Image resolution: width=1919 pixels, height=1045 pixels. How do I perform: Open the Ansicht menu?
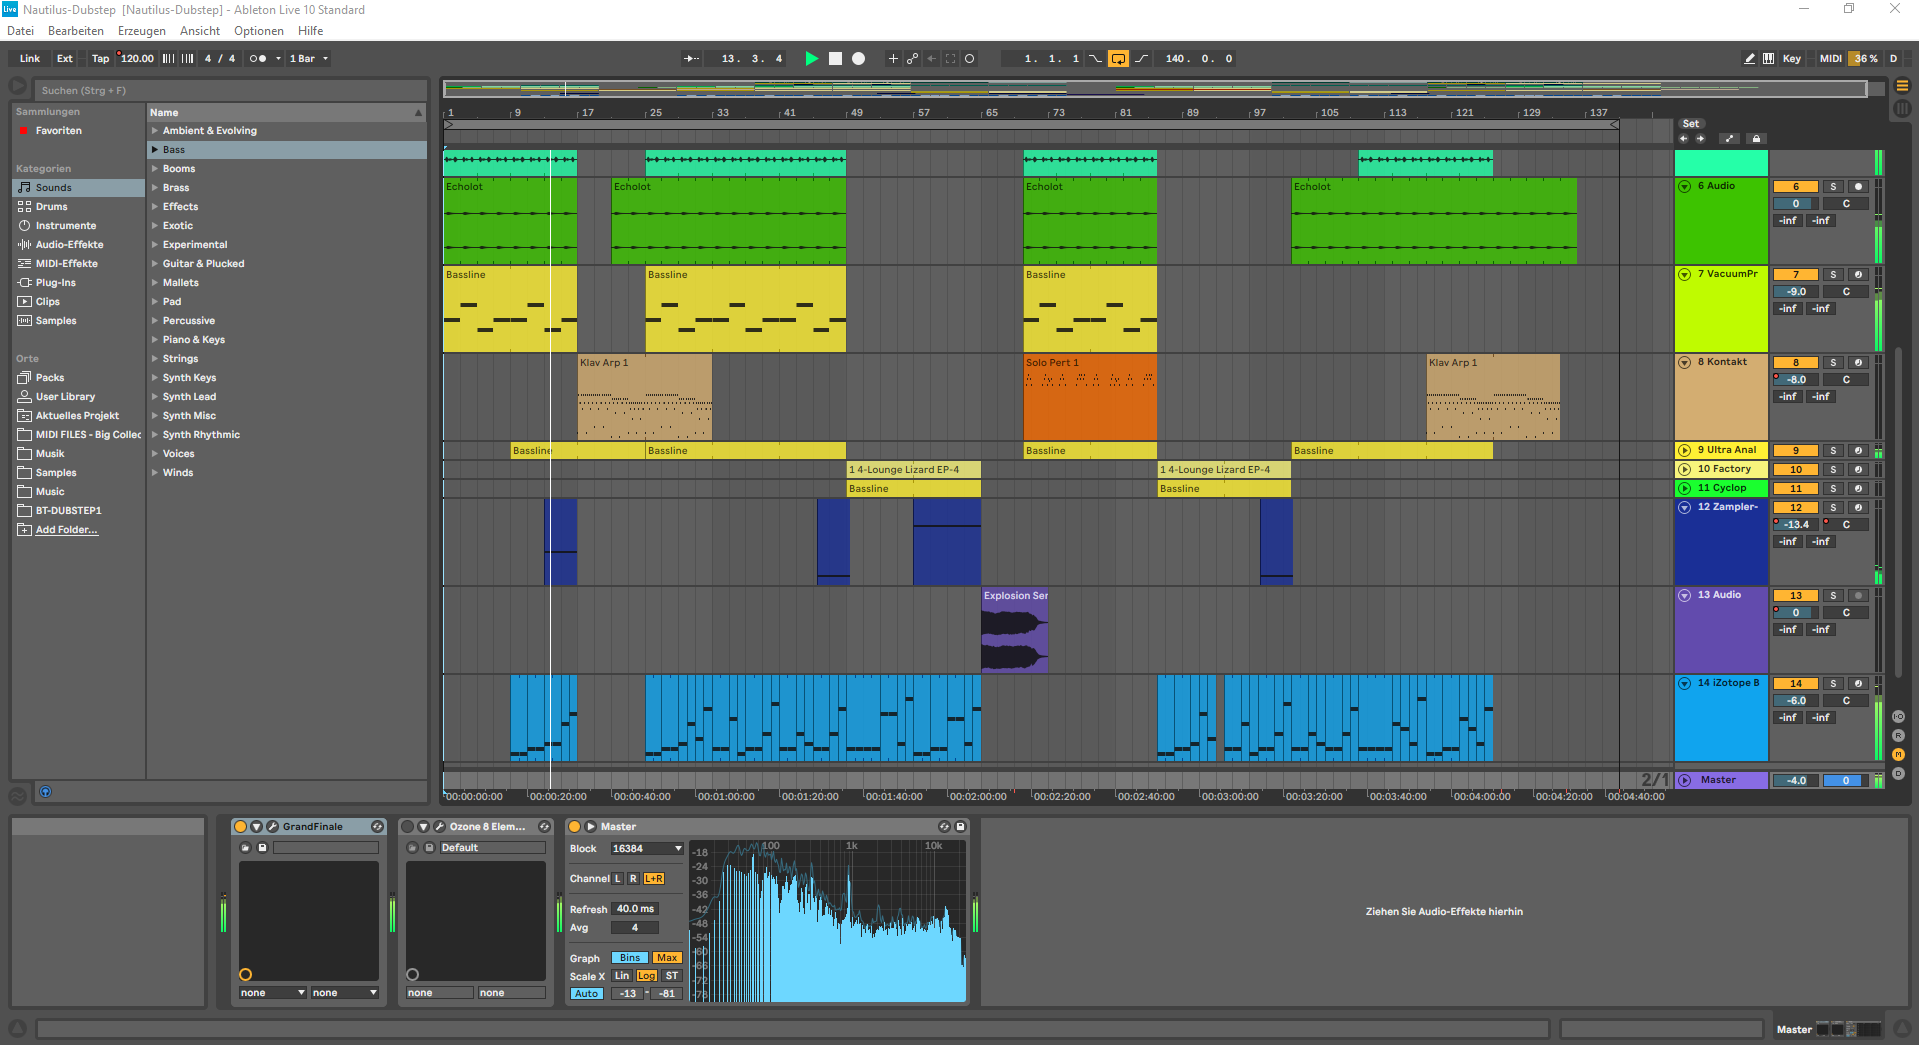click(x=200, y=31)
